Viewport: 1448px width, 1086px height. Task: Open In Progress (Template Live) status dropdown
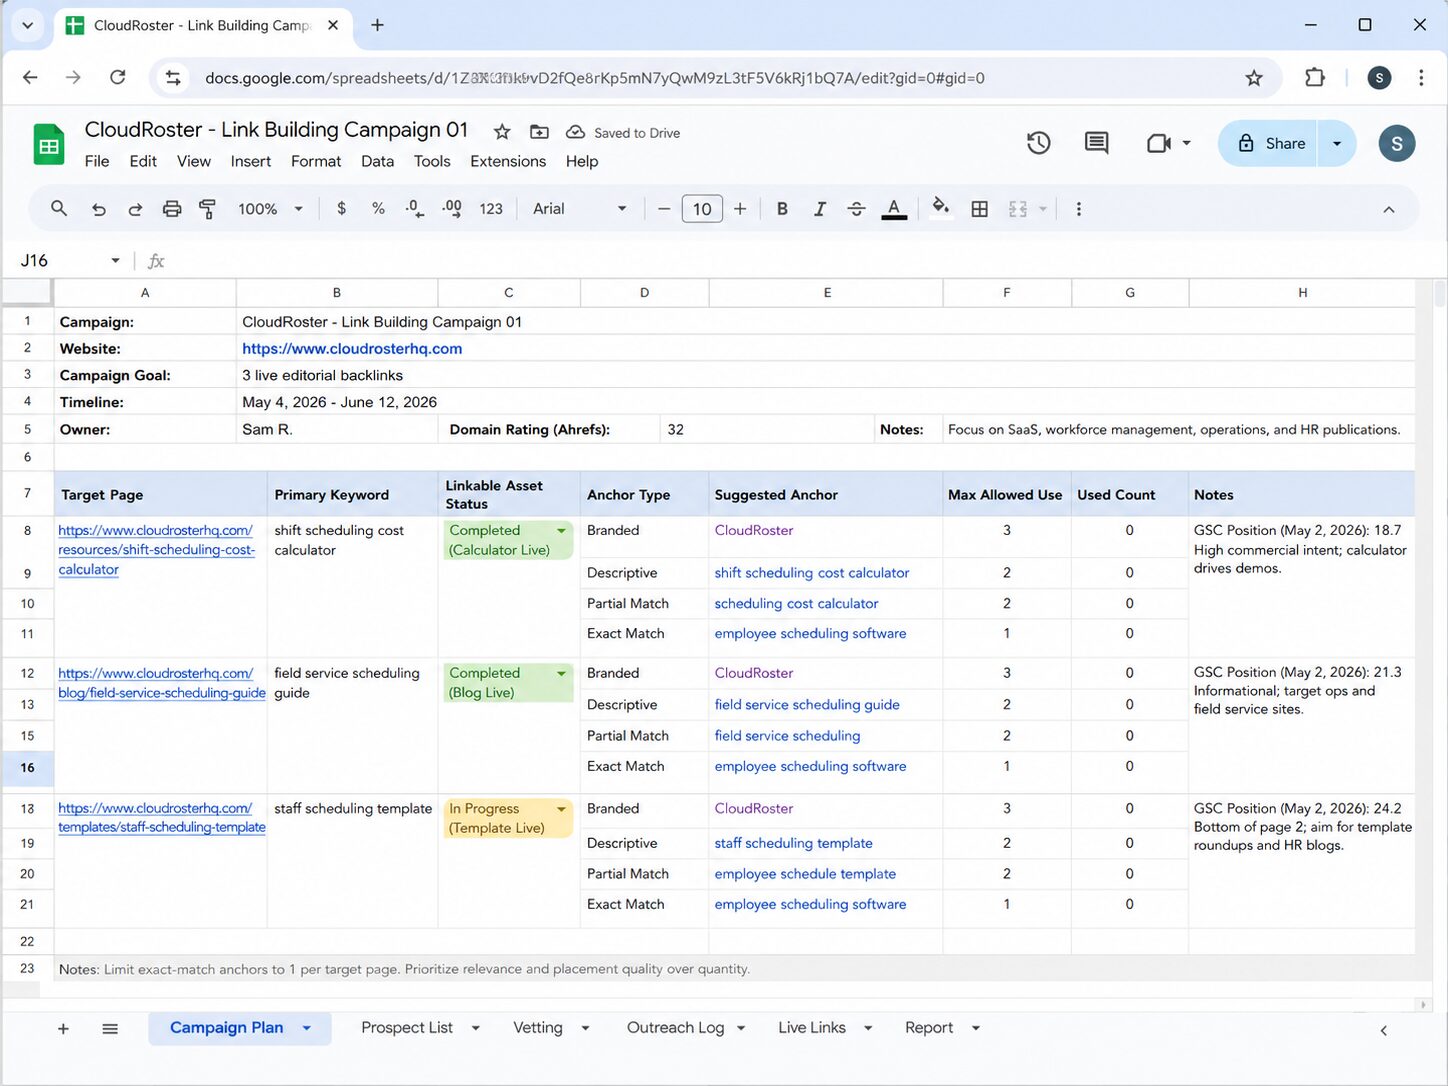[x=561, y=809]
